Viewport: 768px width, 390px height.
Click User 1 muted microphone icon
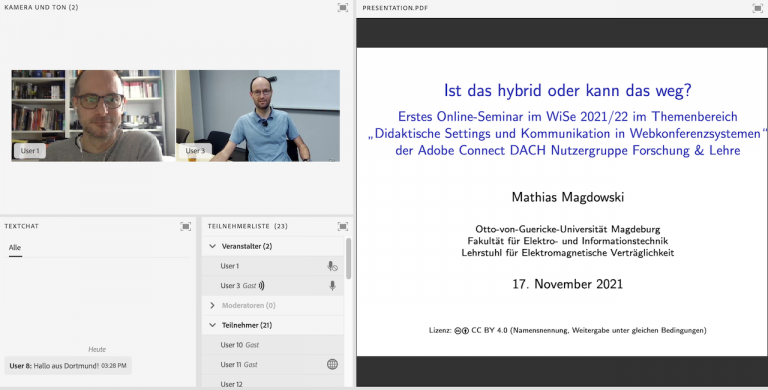(x=332, y=266)
